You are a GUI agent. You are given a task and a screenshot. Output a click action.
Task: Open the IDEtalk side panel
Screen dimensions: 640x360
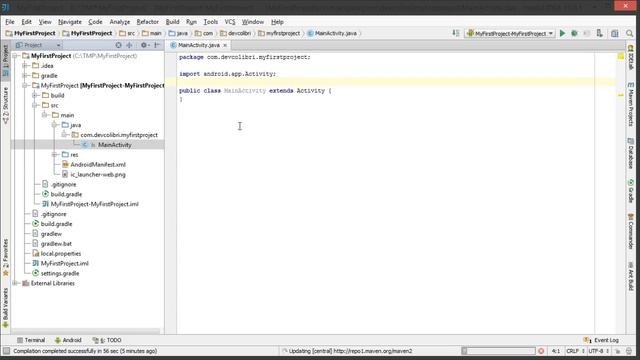click(x=631, y=57)
